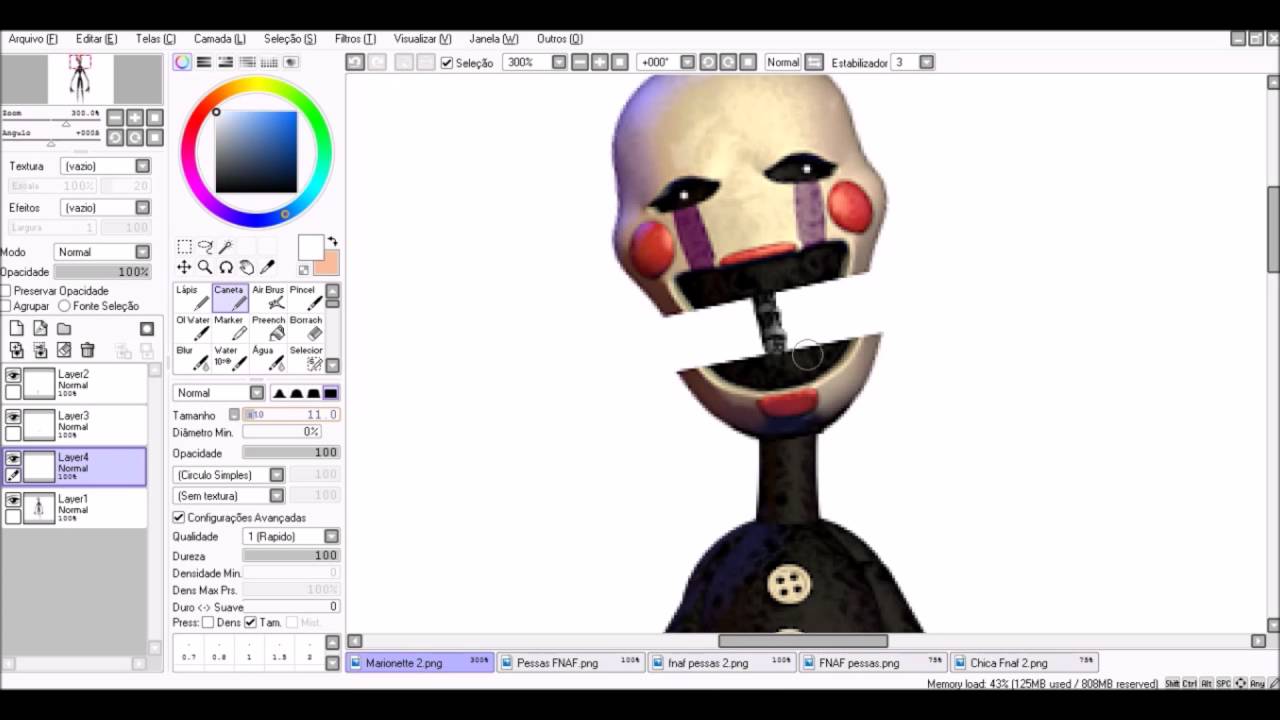
Task: Activate the move tool
Action: 184,267
